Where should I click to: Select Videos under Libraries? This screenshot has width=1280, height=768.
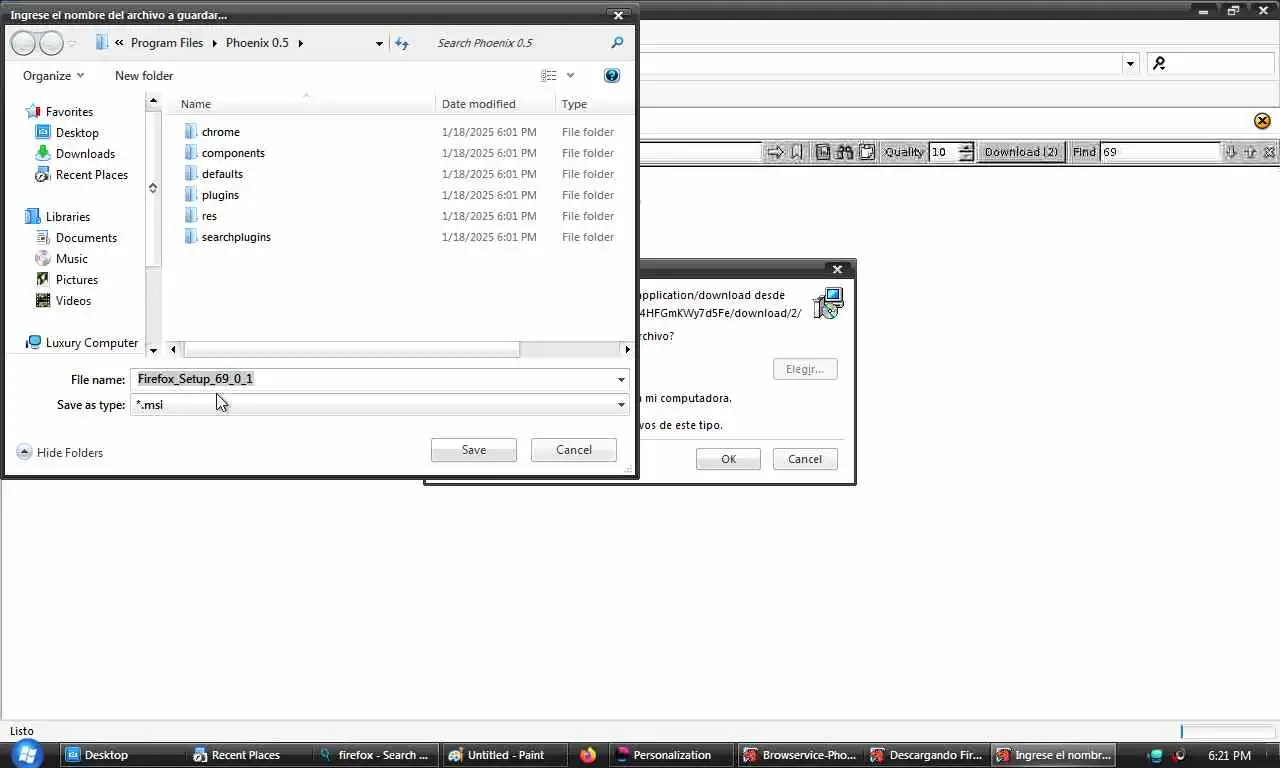(73, 301)
